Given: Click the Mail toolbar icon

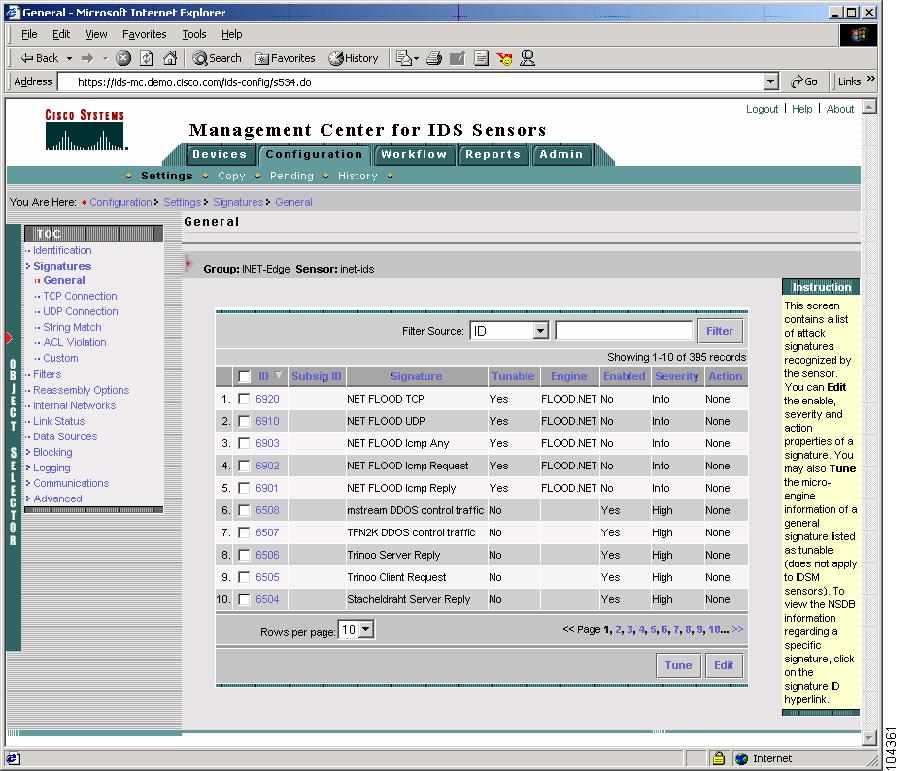Looking at the screenshot, I should point(404,58).
